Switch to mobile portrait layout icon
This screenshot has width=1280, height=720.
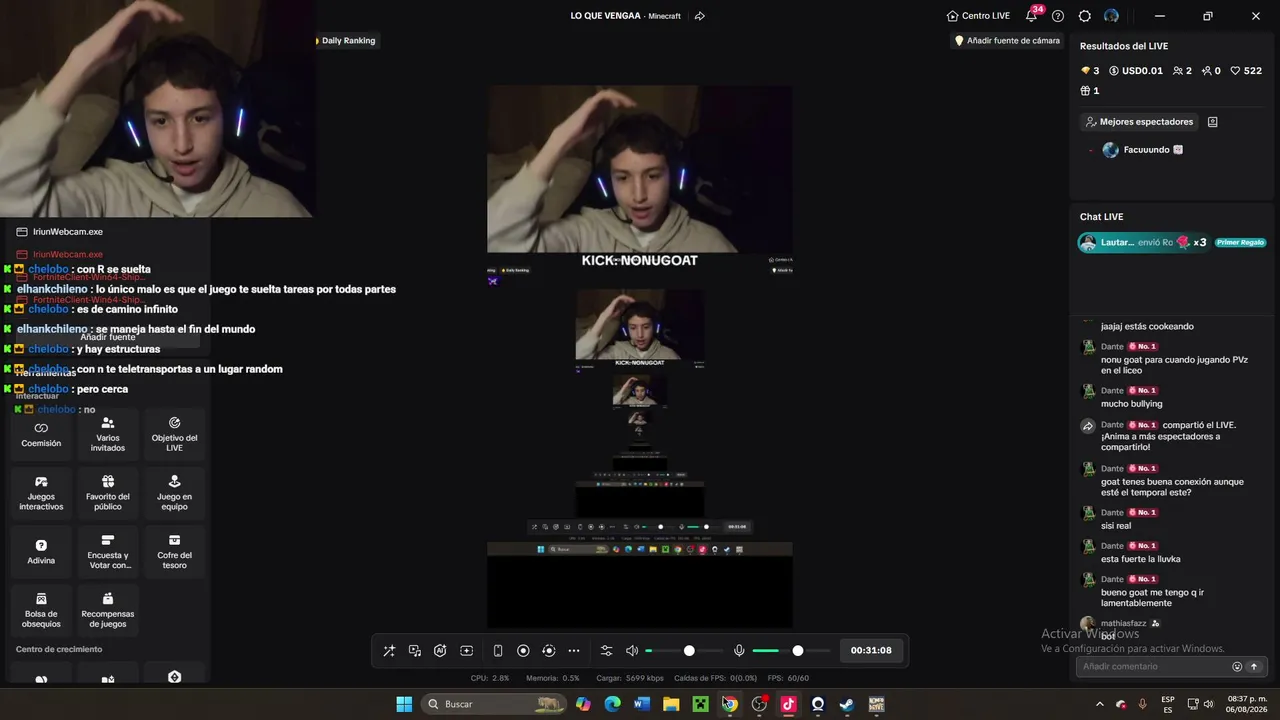[x=498, y=651]
